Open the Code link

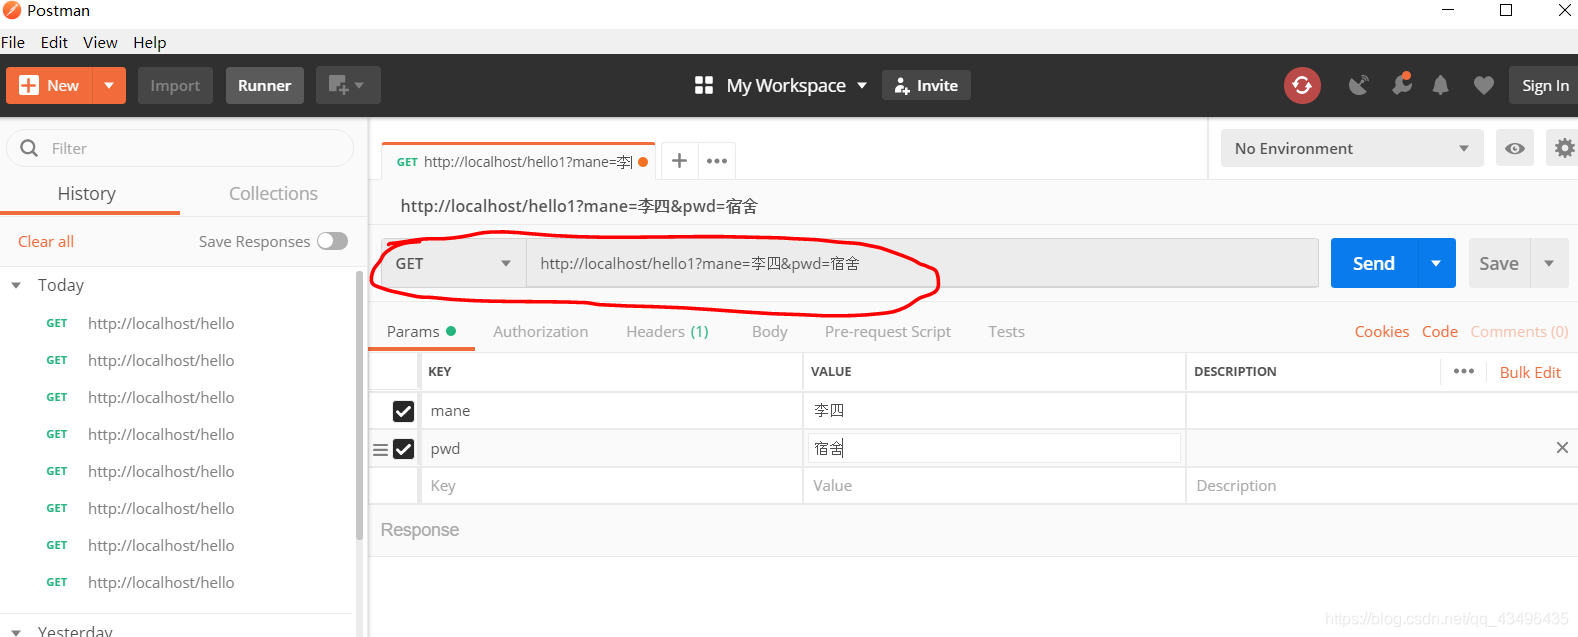1440,331
